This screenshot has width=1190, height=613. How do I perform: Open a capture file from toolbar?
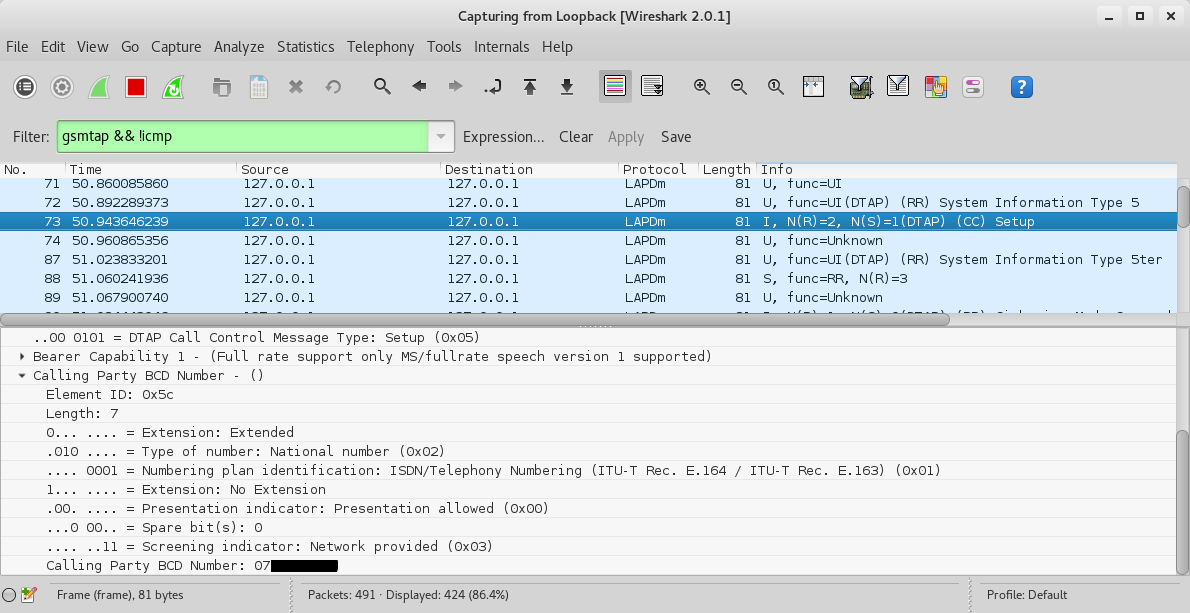tap(222, 87)
